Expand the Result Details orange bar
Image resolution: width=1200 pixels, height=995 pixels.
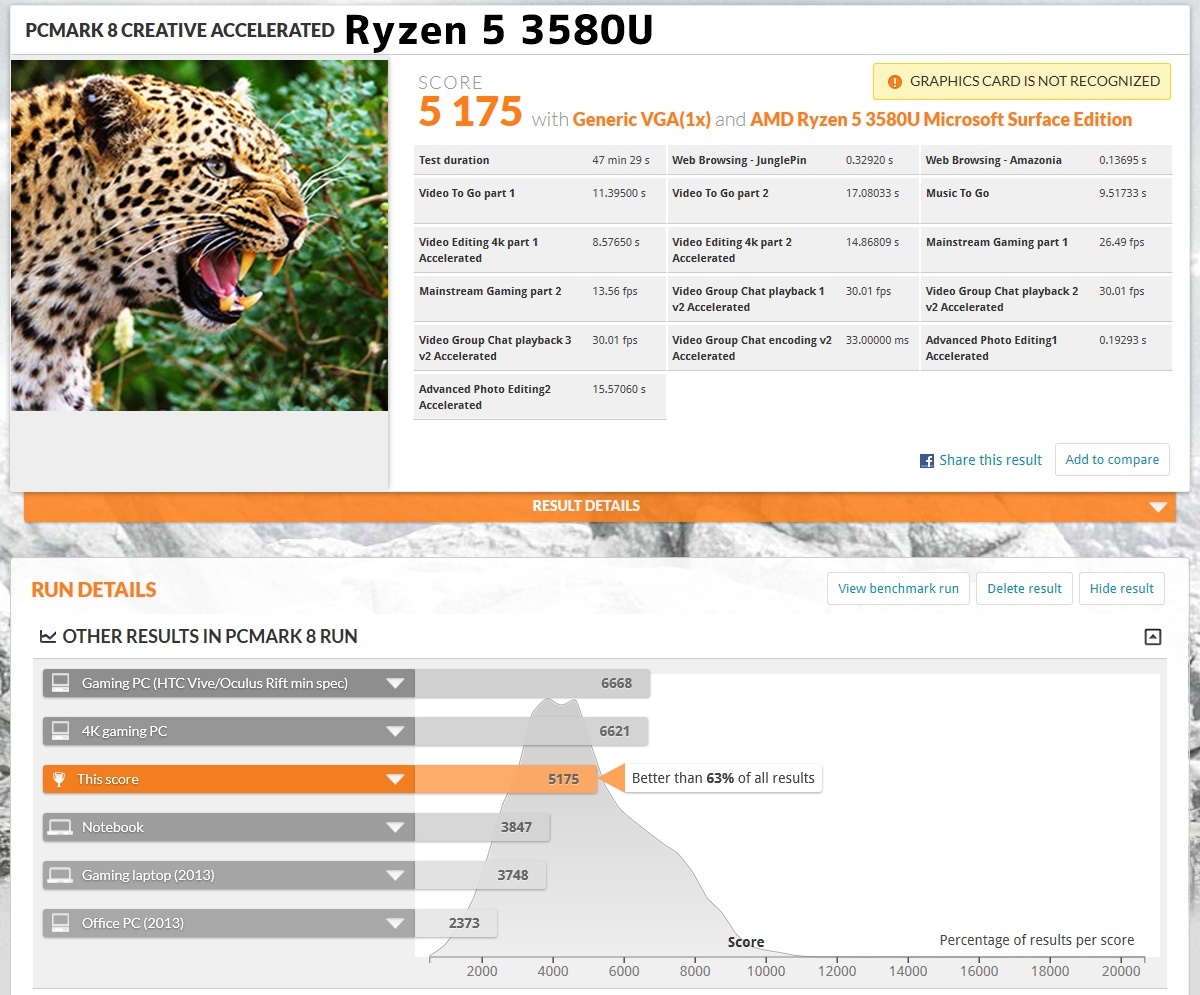pyautogui.click(x=600, y=506)
